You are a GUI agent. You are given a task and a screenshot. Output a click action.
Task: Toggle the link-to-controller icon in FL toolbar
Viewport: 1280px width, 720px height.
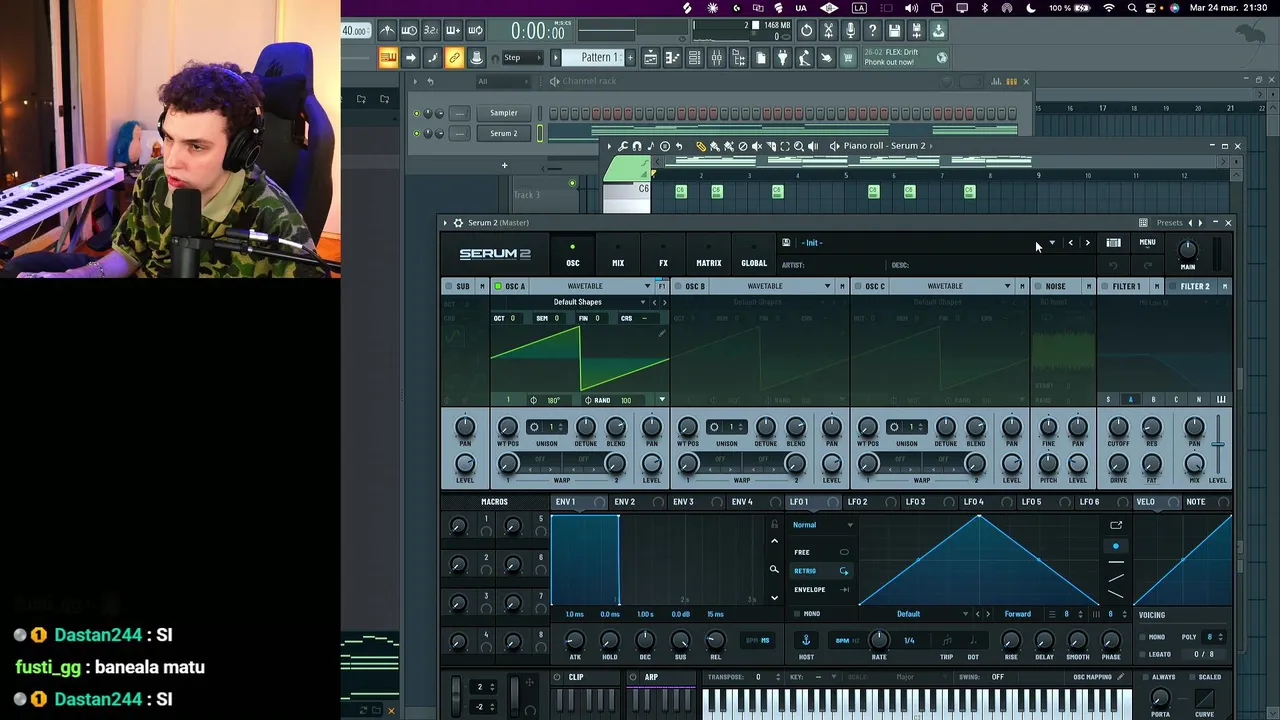(454, 58)
